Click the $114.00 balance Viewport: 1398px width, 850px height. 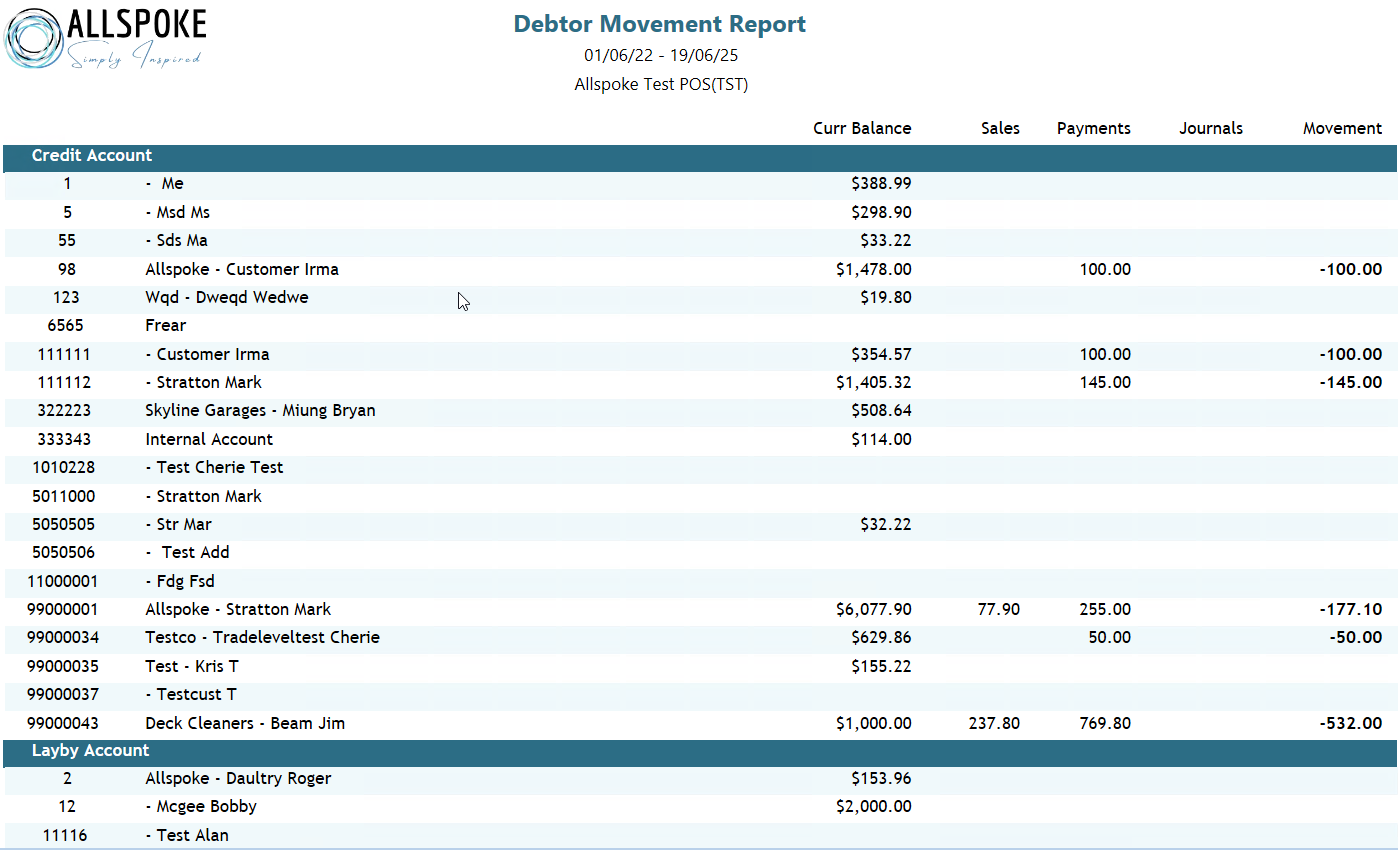coord(881,439)
